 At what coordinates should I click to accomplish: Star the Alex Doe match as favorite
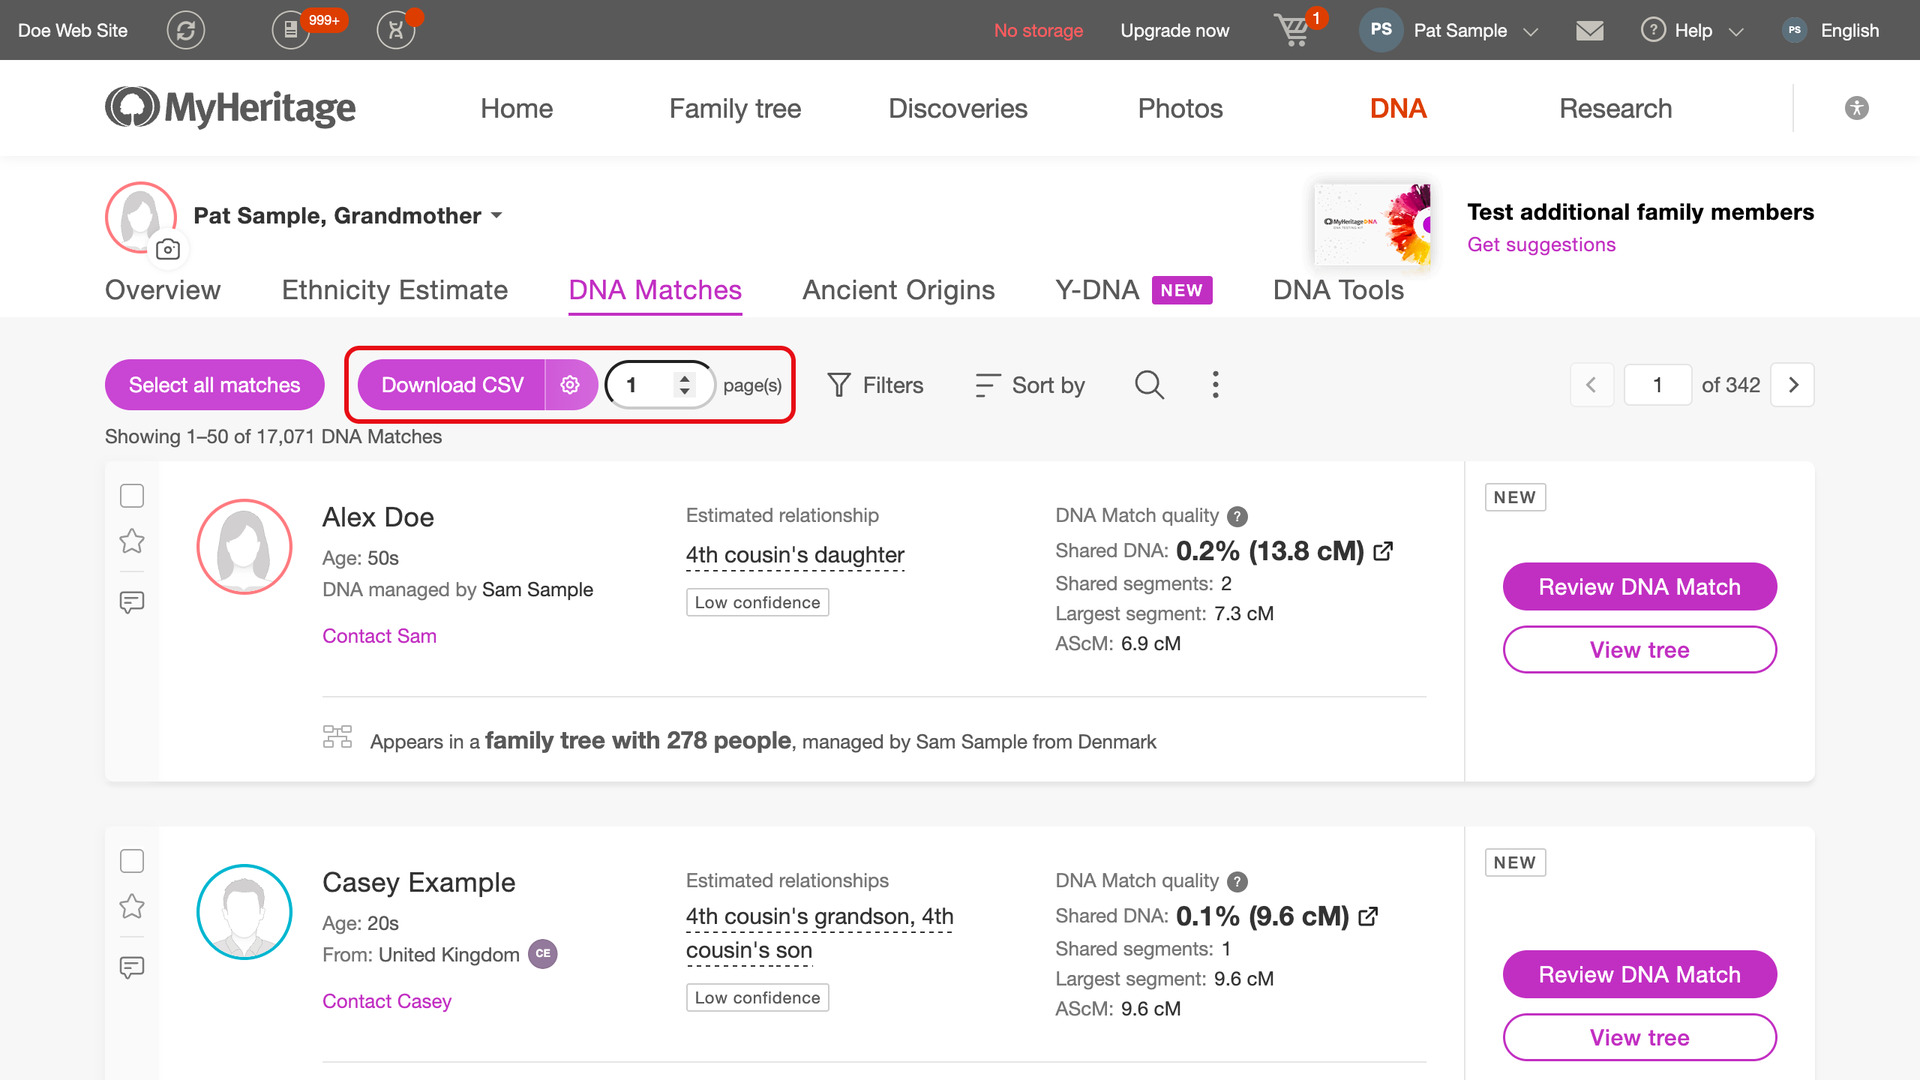tap(132, 541)
